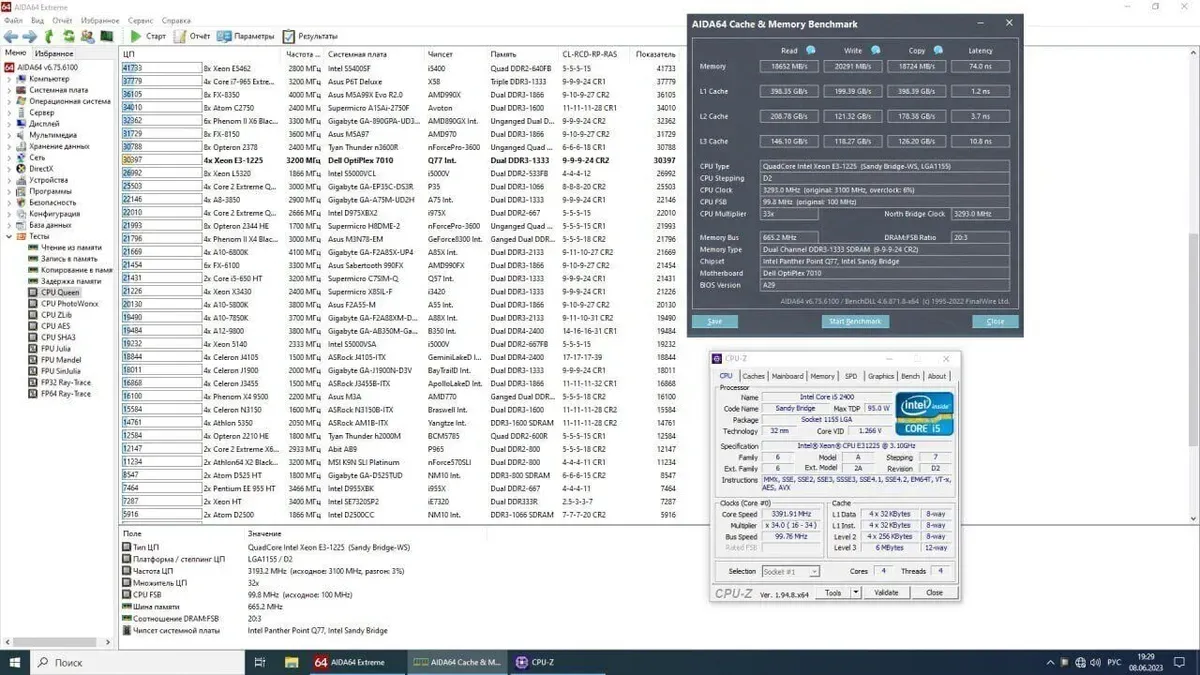This screenshot has height=675, width=1200.
Task: Select FPU Julia benchmark in tree
Action: (x=58, y=348)
